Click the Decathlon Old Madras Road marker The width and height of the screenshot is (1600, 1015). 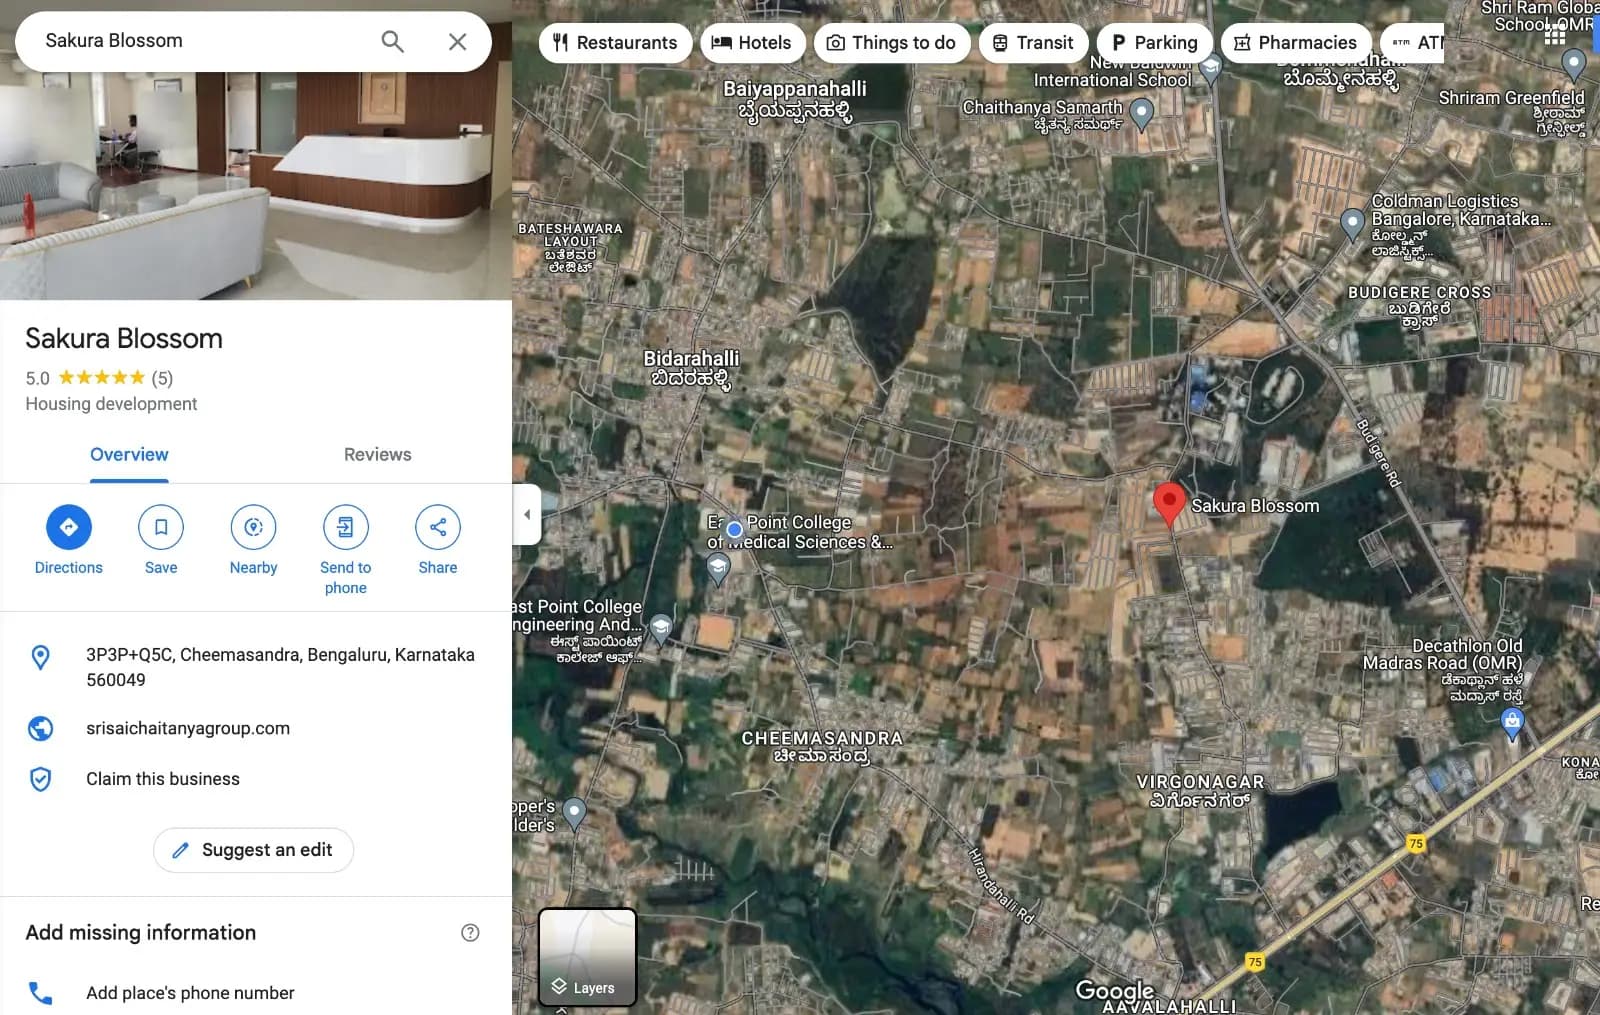coord(1512,722)
